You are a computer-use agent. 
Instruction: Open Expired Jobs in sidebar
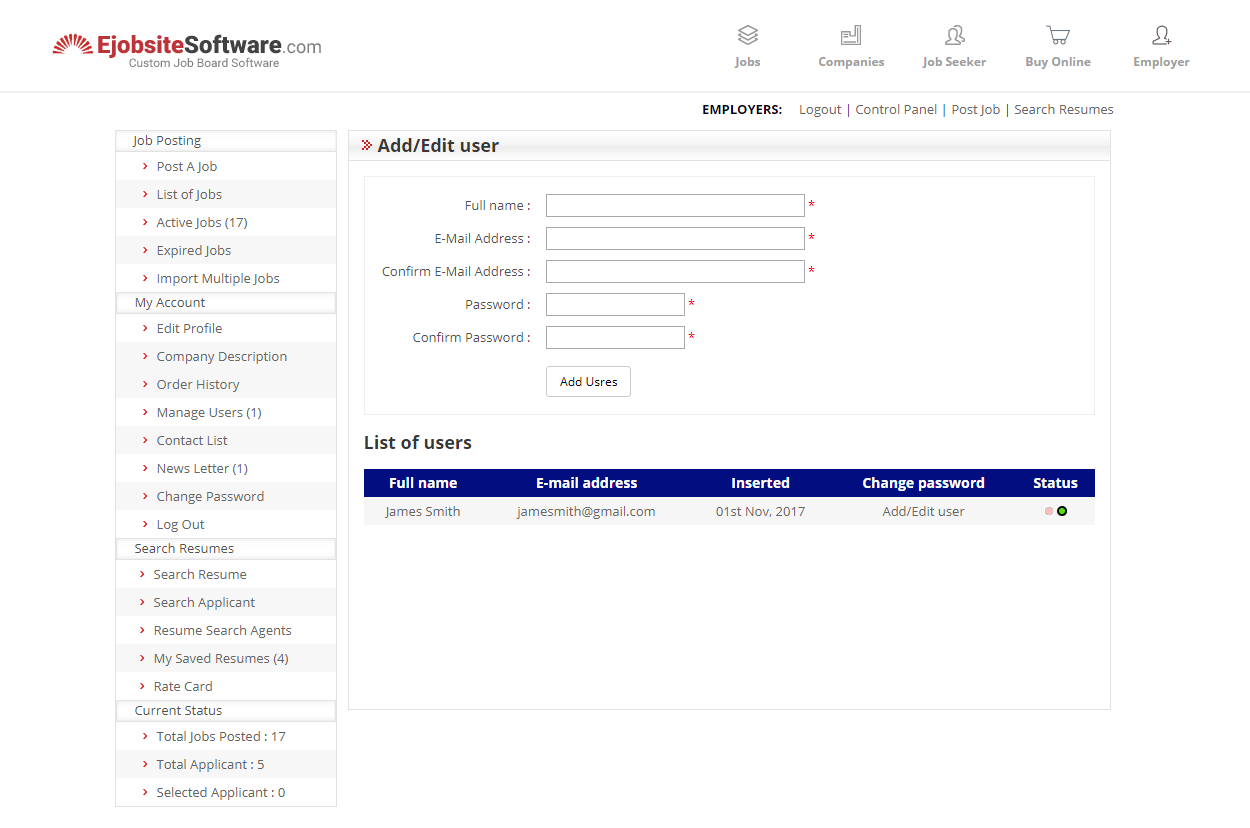click(x=194, y=251)
